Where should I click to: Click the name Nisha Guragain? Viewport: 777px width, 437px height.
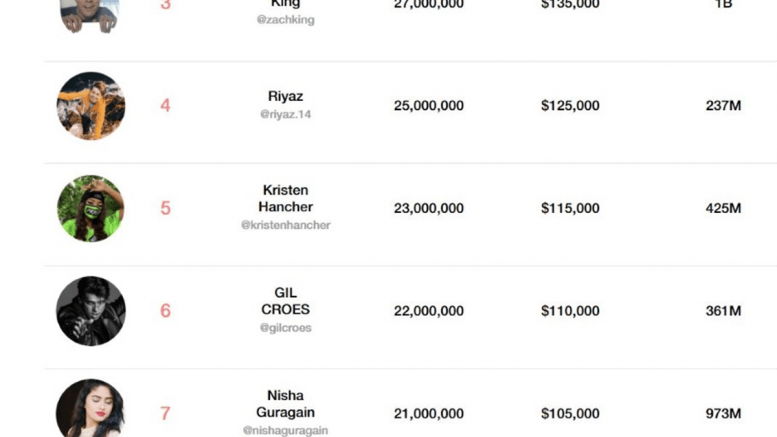(x=285, y=403)
